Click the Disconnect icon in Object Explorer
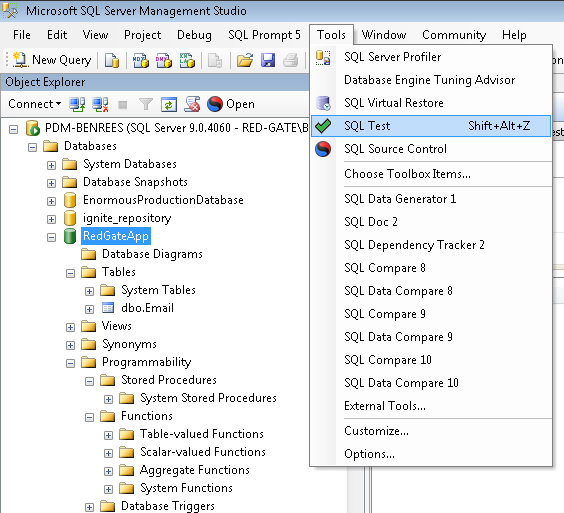The height and width of the screenshot is (513, 564). [100, 104]
